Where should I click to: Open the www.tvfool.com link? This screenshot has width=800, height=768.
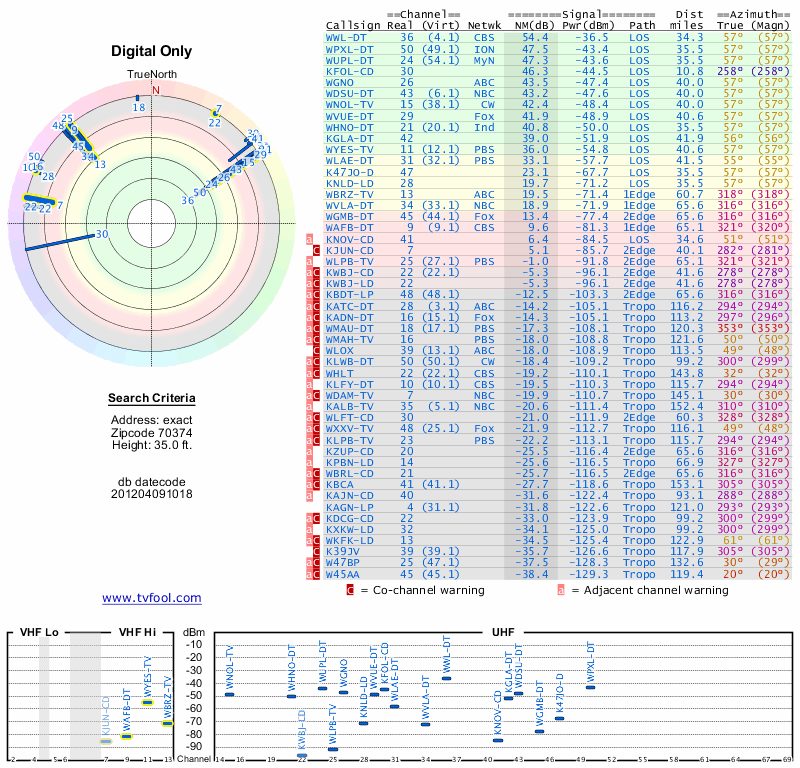point(151,598)
